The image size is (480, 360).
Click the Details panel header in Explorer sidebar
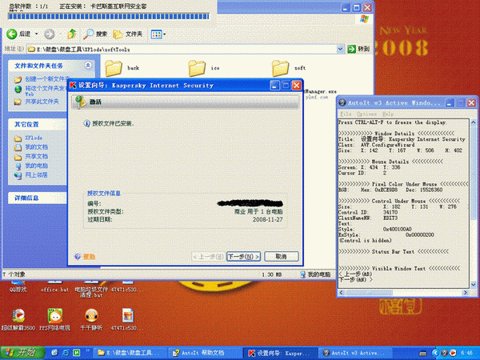point(37,198)
